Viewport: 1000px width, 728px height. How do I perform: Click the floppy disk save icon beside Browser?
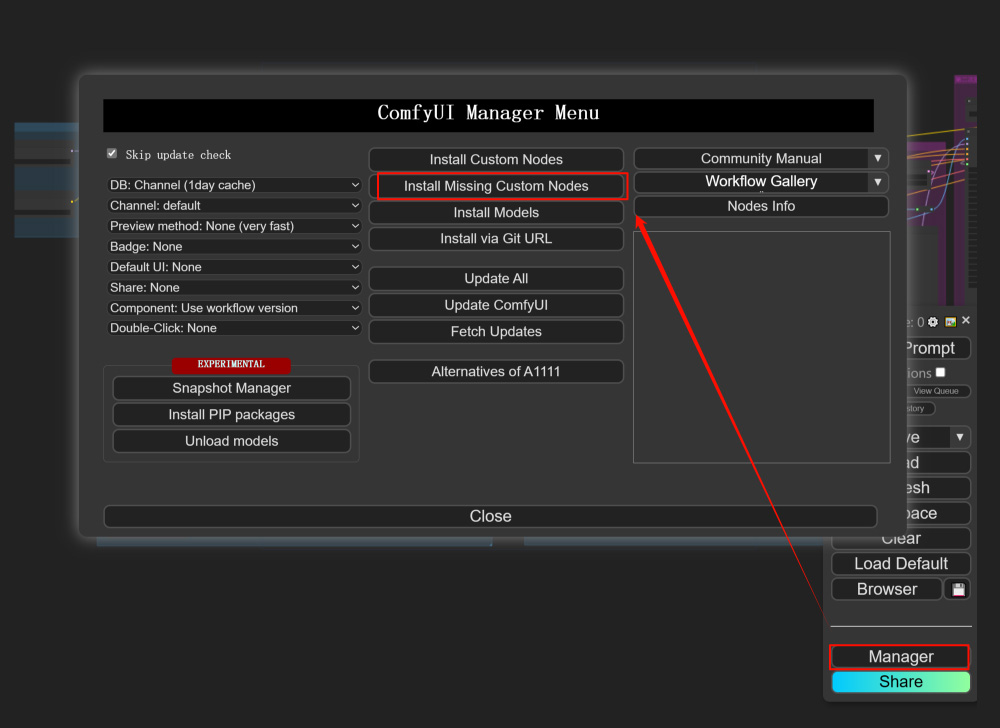pos(957,590)
